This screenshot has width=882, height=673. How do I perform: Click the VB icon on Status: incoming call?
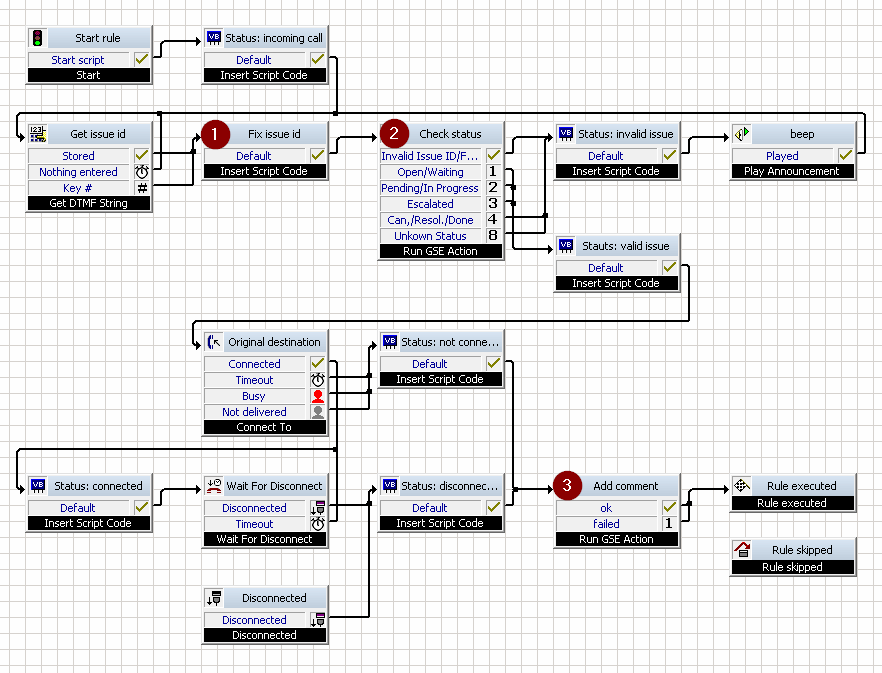click(214, 38)
